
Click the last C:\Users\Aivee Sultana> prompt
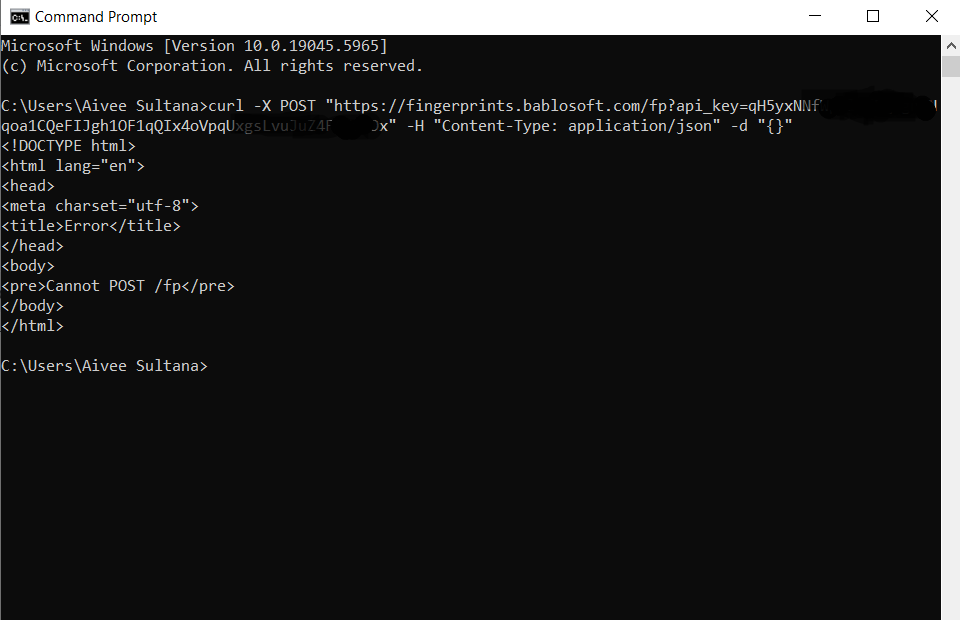[x=104, y=366]
